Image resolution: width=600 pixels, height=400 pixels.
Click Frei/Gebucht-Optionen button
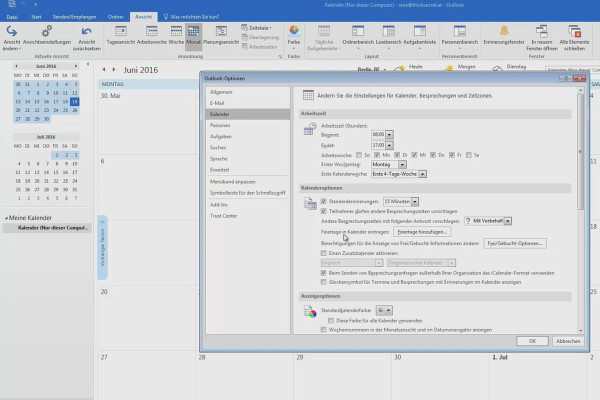click(515, 243)
